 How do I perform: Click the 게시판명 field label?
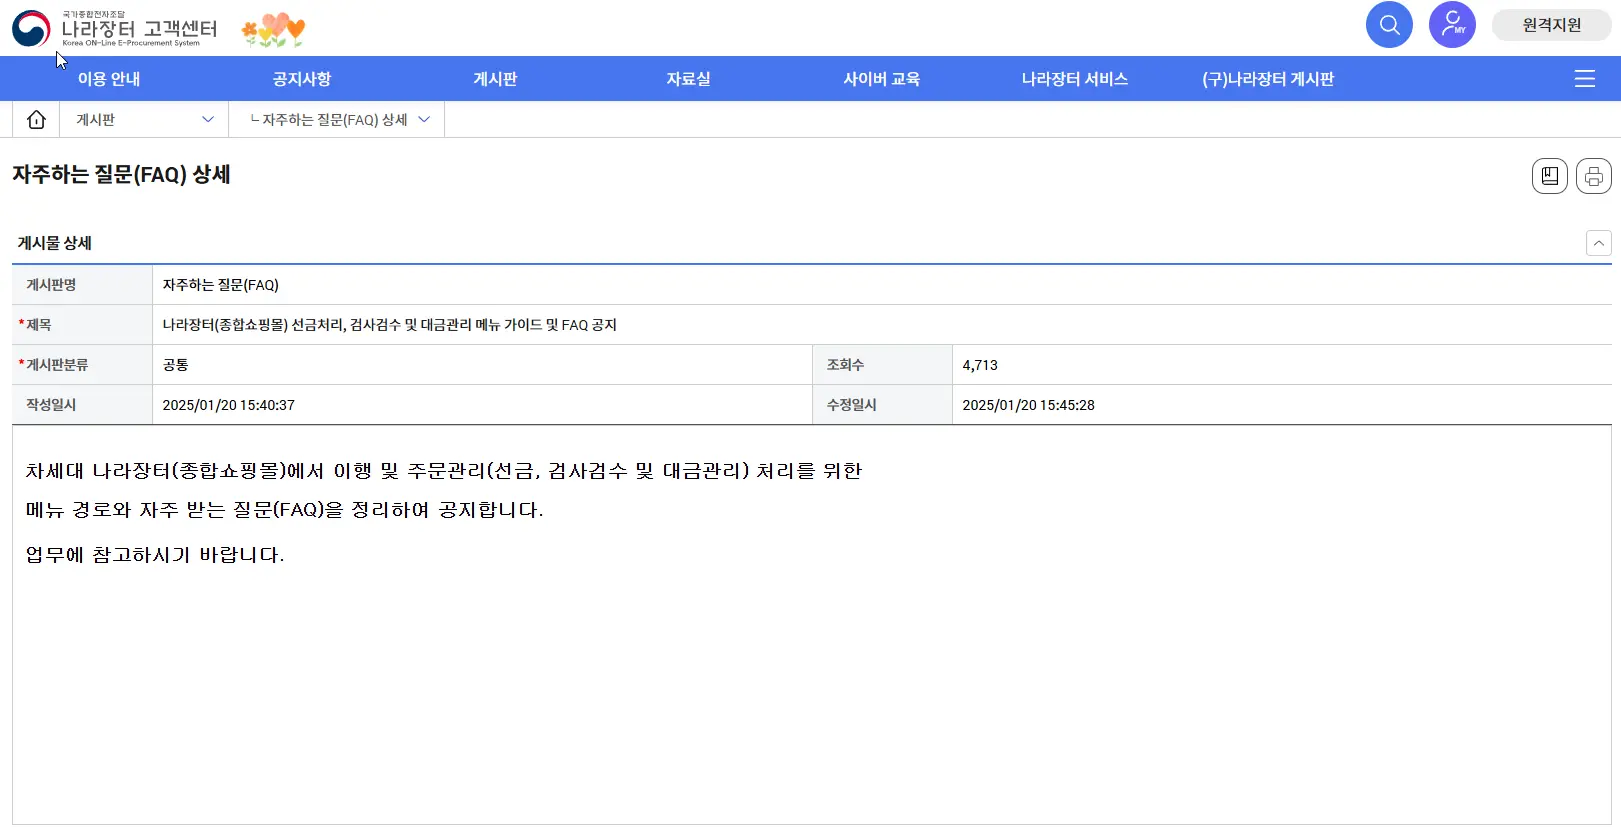tap(51, 285)
